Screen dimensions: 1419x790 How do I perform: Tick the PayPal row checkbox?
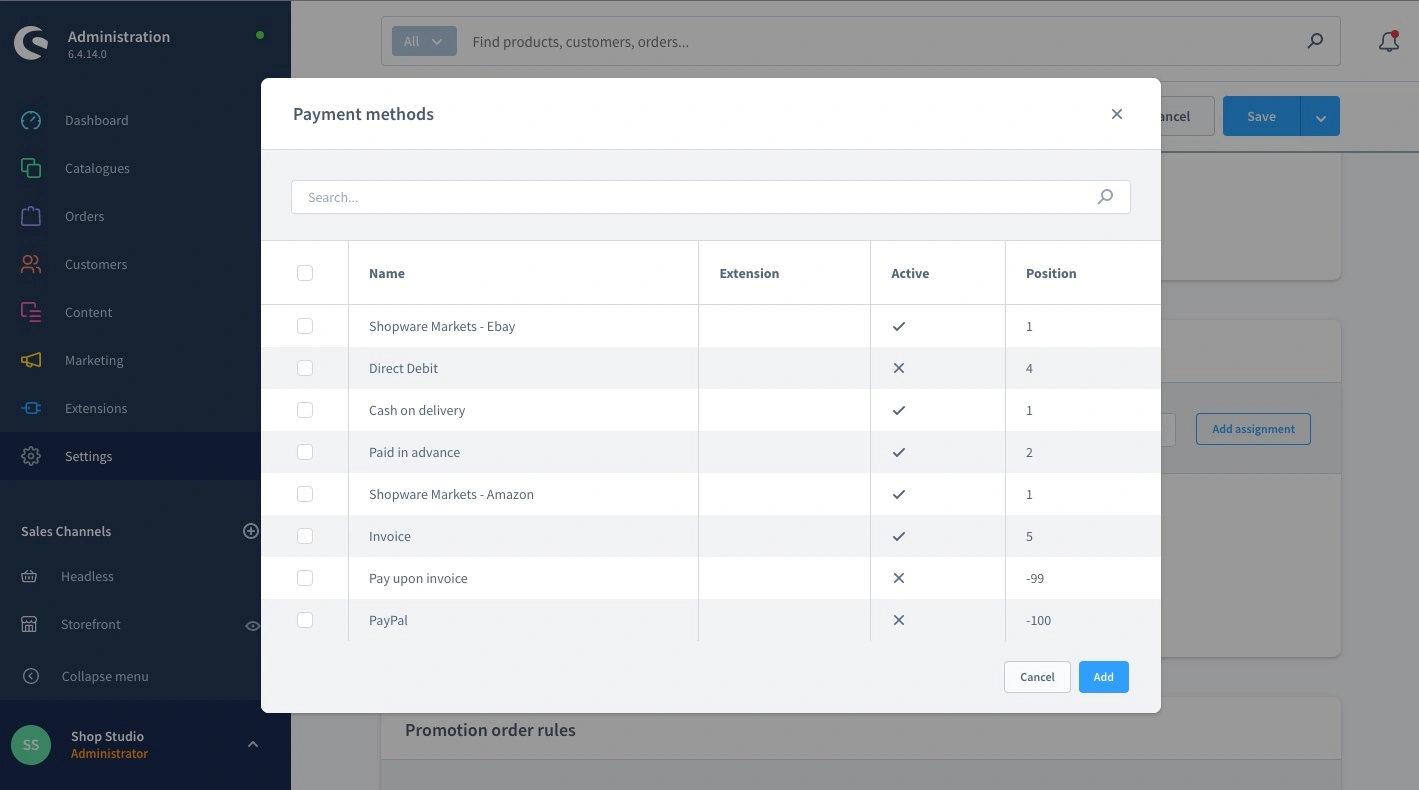[x=305, y=620]
